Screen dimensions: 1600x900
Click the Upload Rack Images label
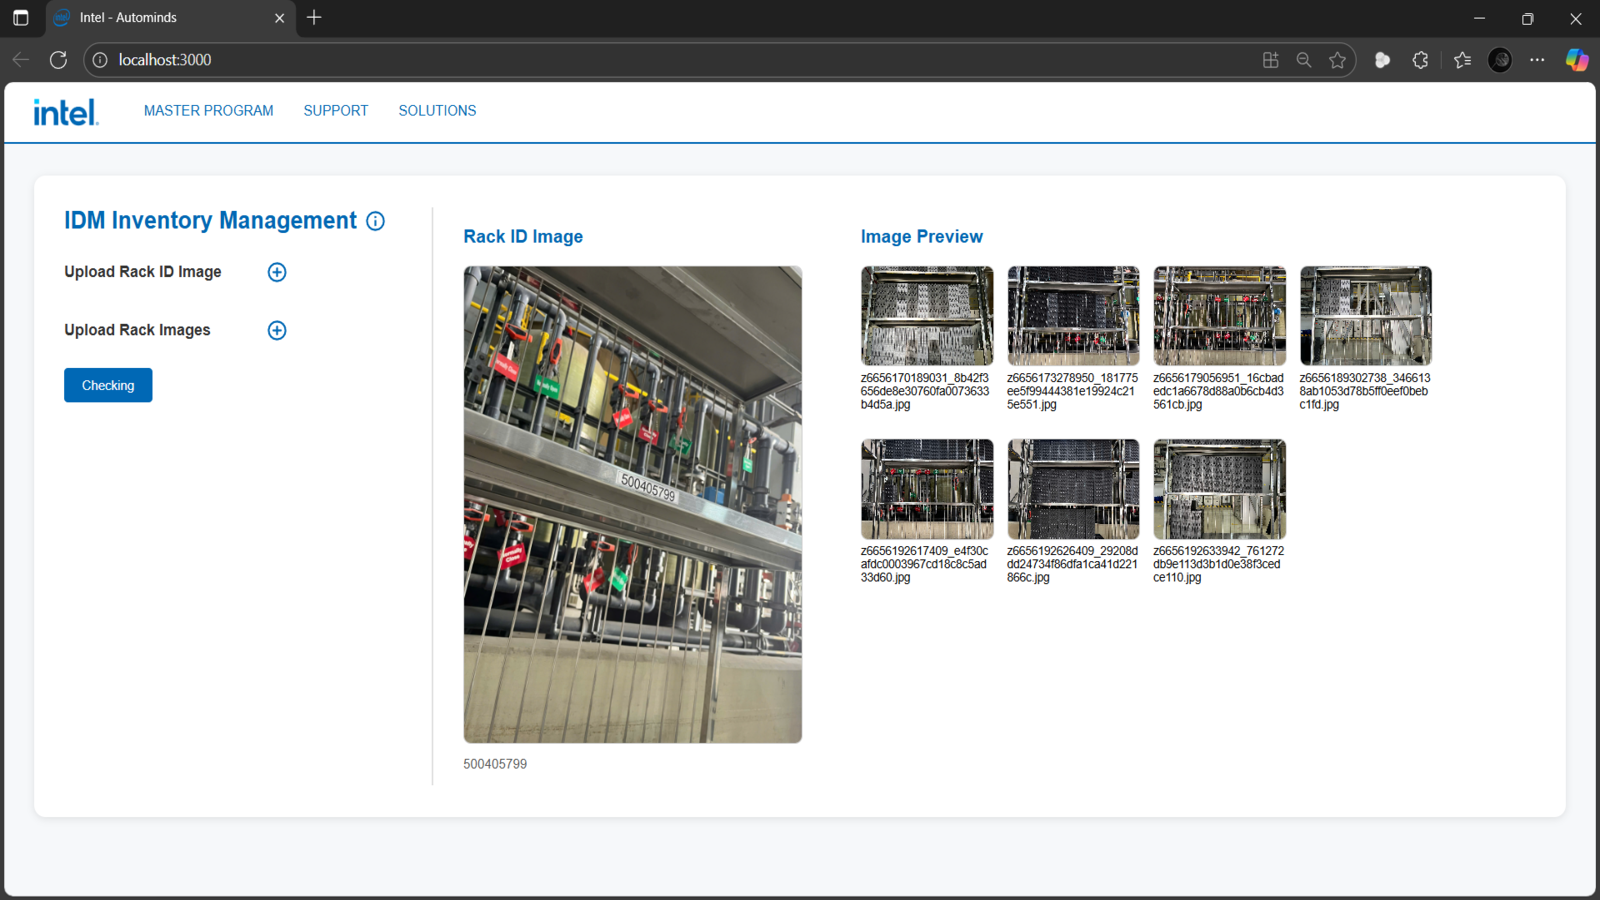(137, 330)
